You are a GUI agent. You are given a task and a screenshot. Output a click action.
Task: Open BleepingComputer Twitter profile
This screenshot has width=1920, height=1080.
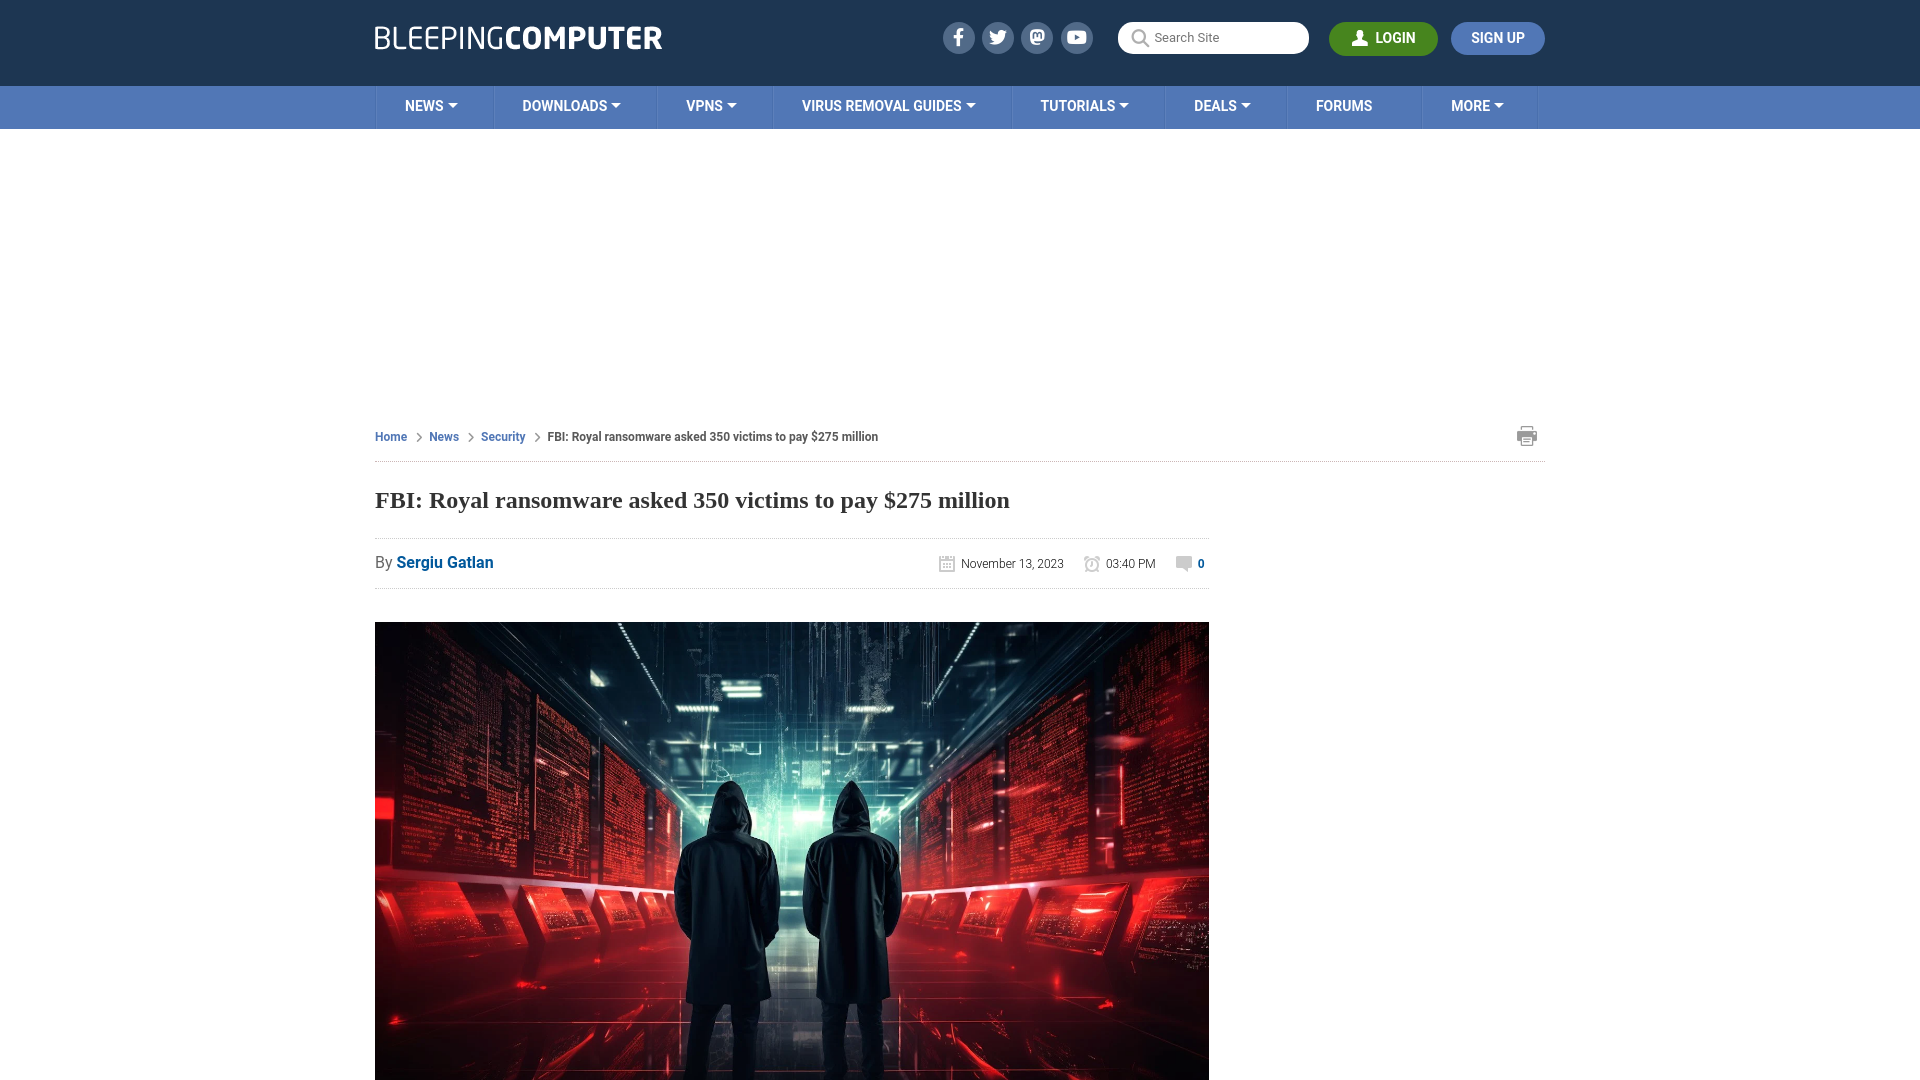(997, 37)
